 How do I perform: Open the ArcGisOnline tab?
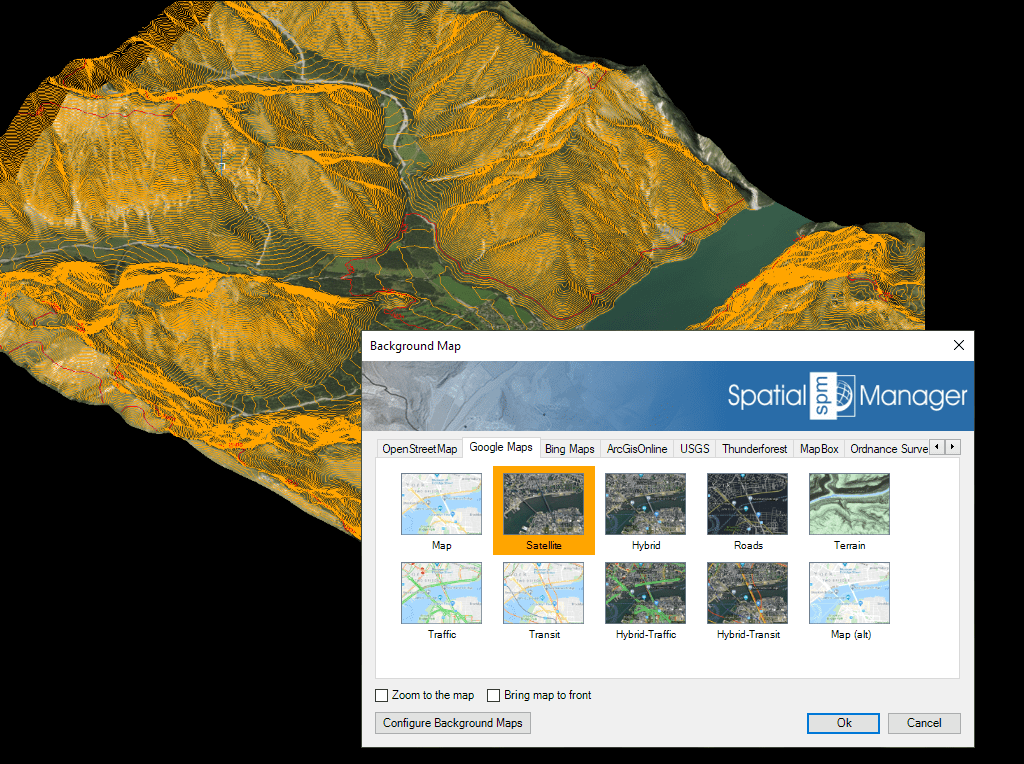[x=637, y=449]
